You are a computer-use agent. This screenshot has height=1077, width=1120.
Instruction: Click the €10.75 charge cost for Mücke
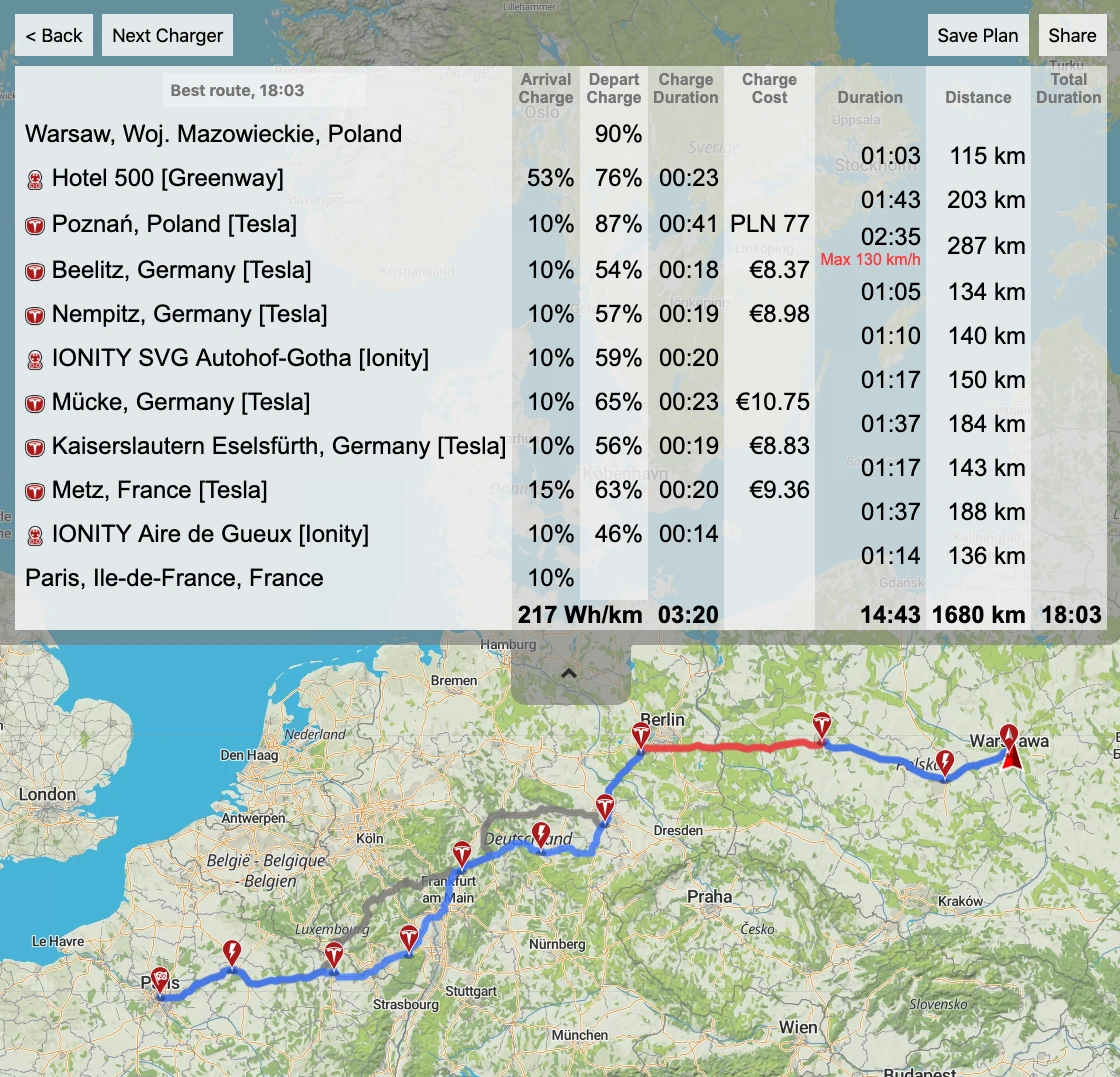pos(772,402)
